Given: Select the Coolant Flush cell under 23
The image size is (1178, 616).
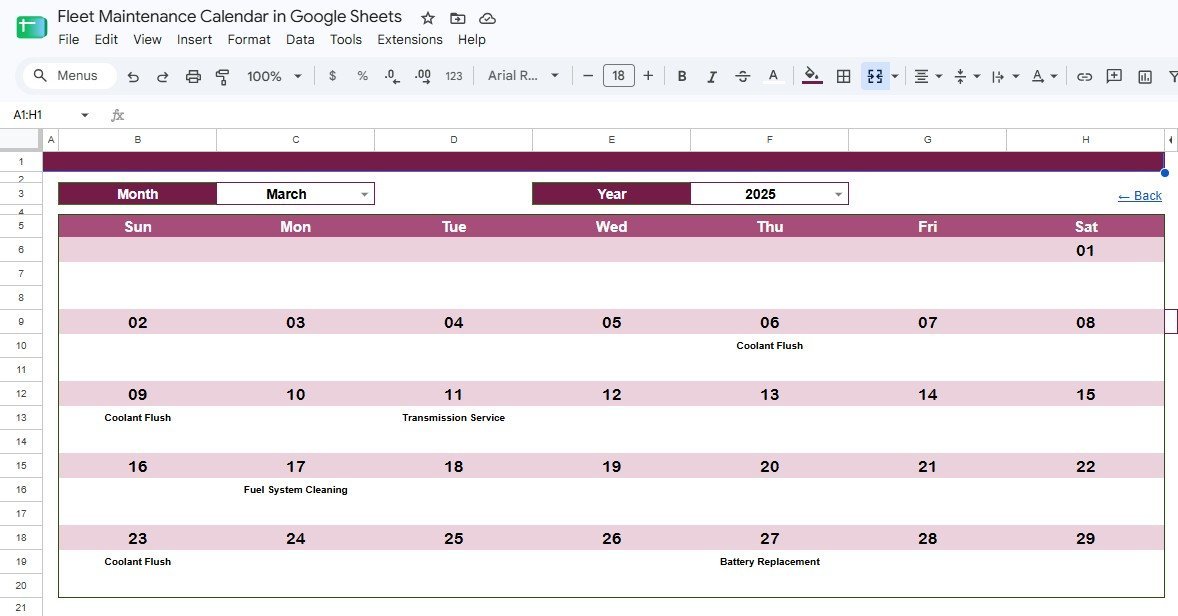Looking at the screenshot, I should [x=137, y=562].
